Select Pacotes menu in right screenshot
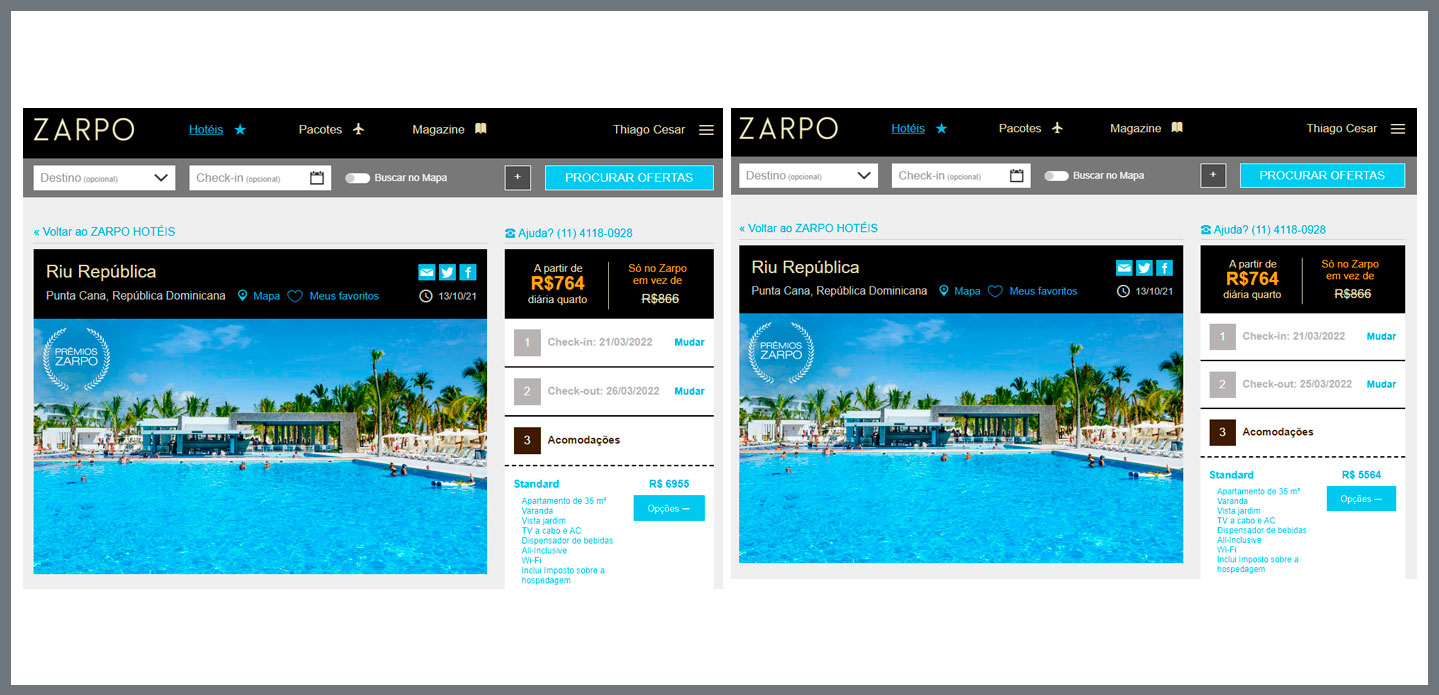This screenshot has height=695, width=1439. [x=1031, y=128]
